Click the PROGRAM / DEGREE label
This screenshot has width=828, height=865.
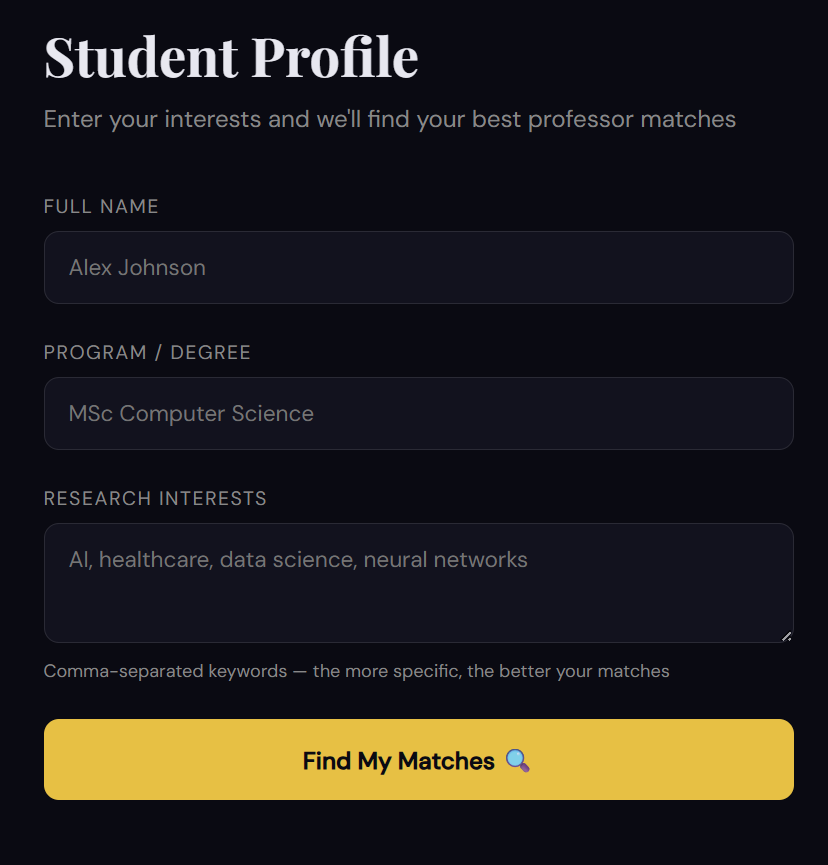click(147, 353)
